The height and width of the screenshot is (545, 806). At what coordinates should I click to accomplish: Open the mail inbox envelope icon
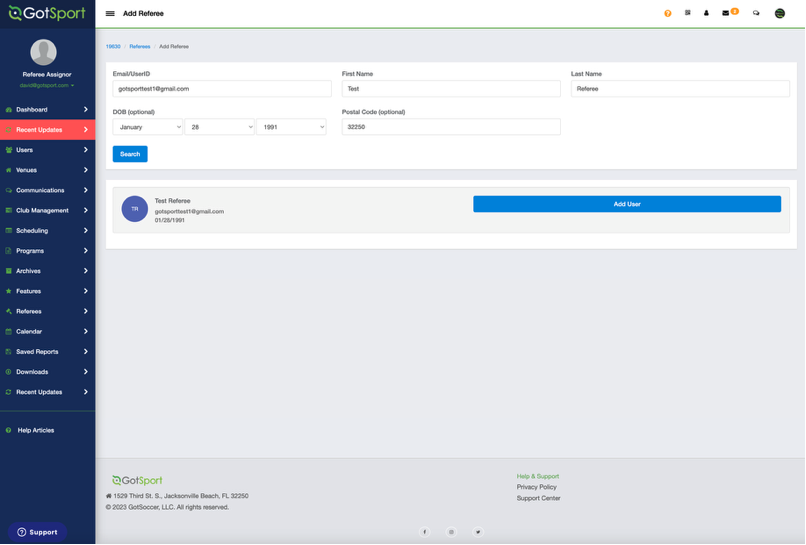pos(727,13)
